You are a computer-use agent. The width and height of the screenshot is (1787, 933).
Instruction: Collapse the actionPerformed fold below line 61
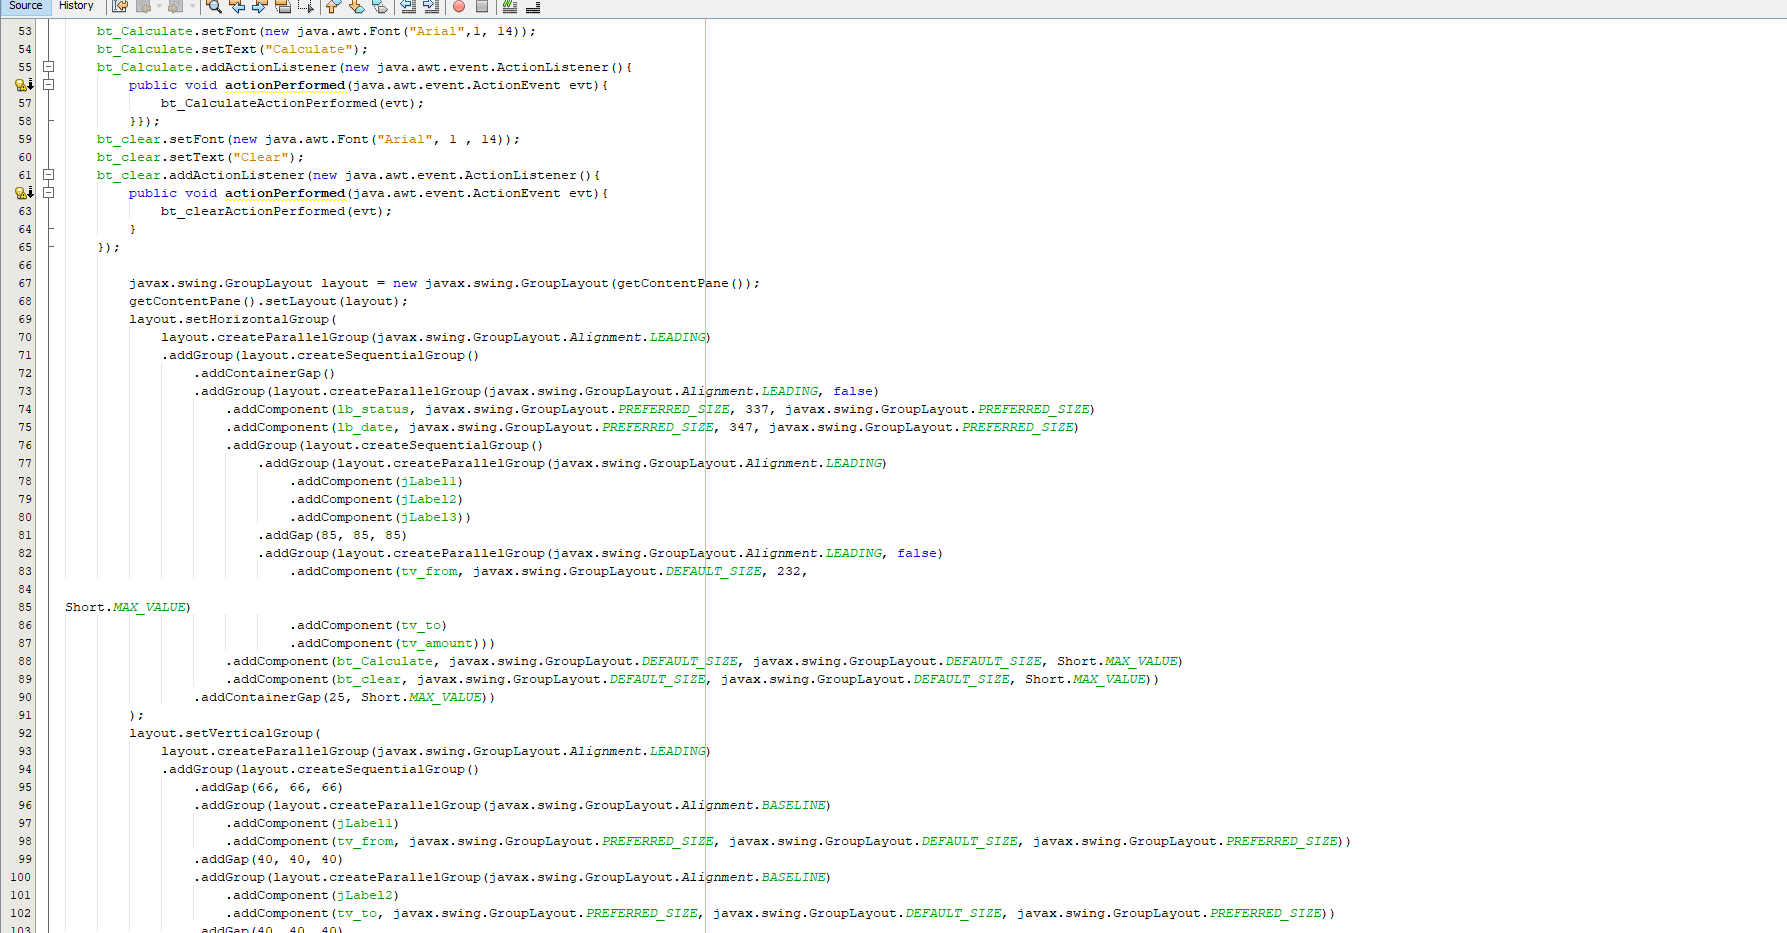point(48,193)
